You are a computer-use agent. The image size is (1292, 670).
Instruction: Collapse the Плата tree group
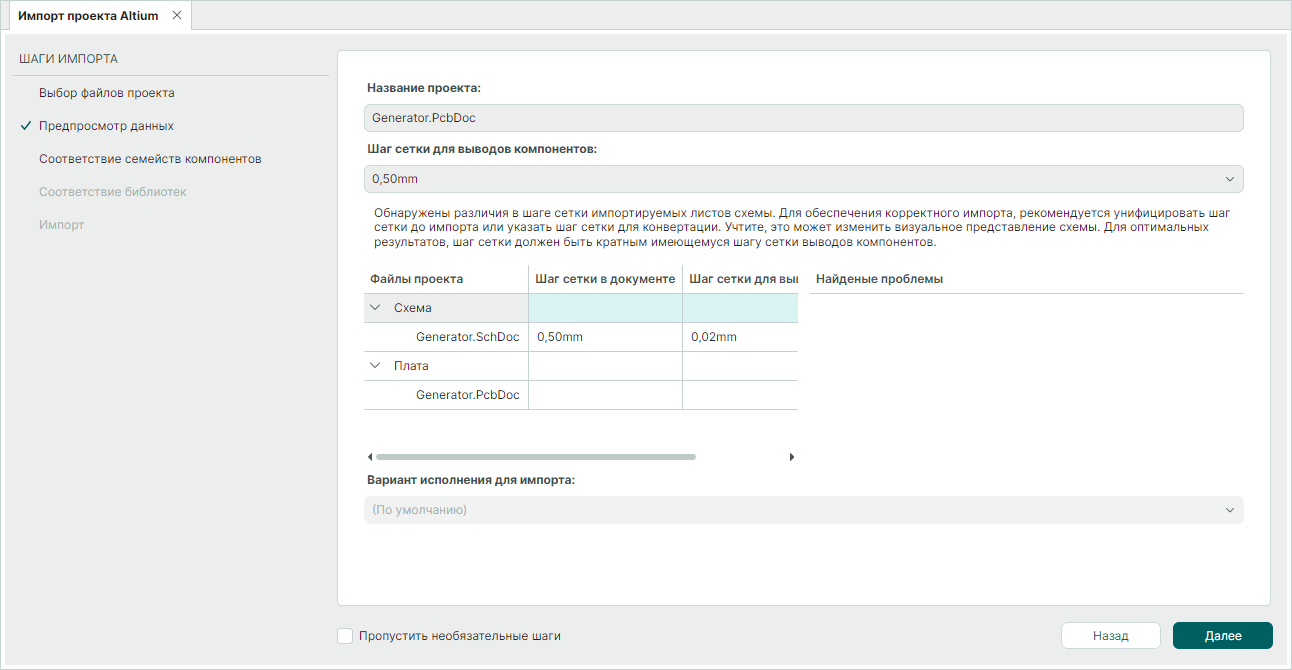(376, 366)
